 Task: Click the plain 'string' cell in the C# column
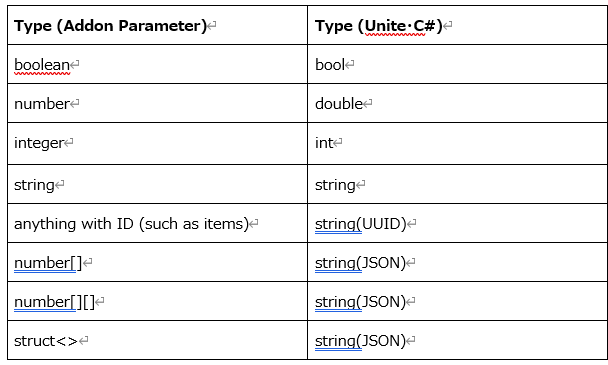457,184
